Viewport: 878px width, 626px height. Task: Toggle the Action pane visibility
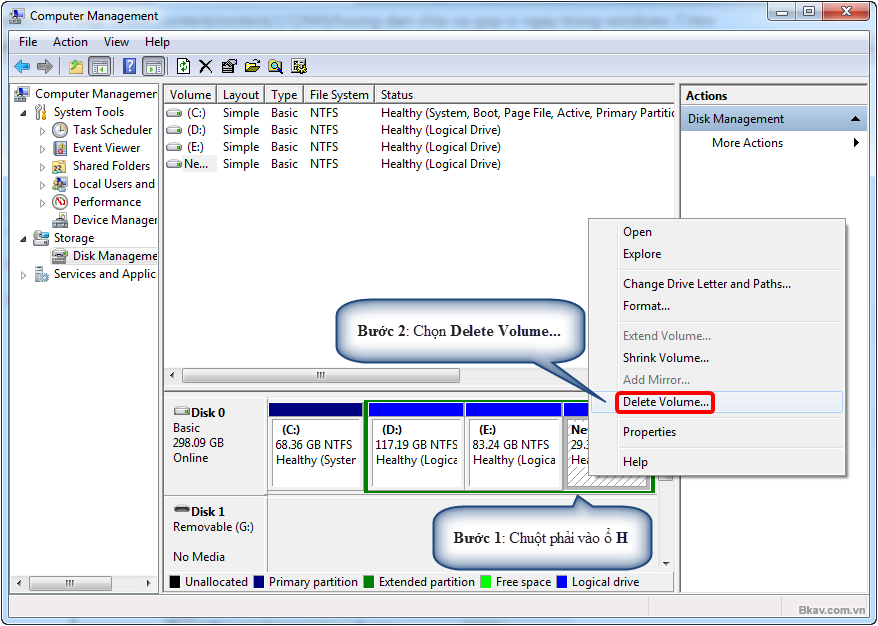coord(154,66)
